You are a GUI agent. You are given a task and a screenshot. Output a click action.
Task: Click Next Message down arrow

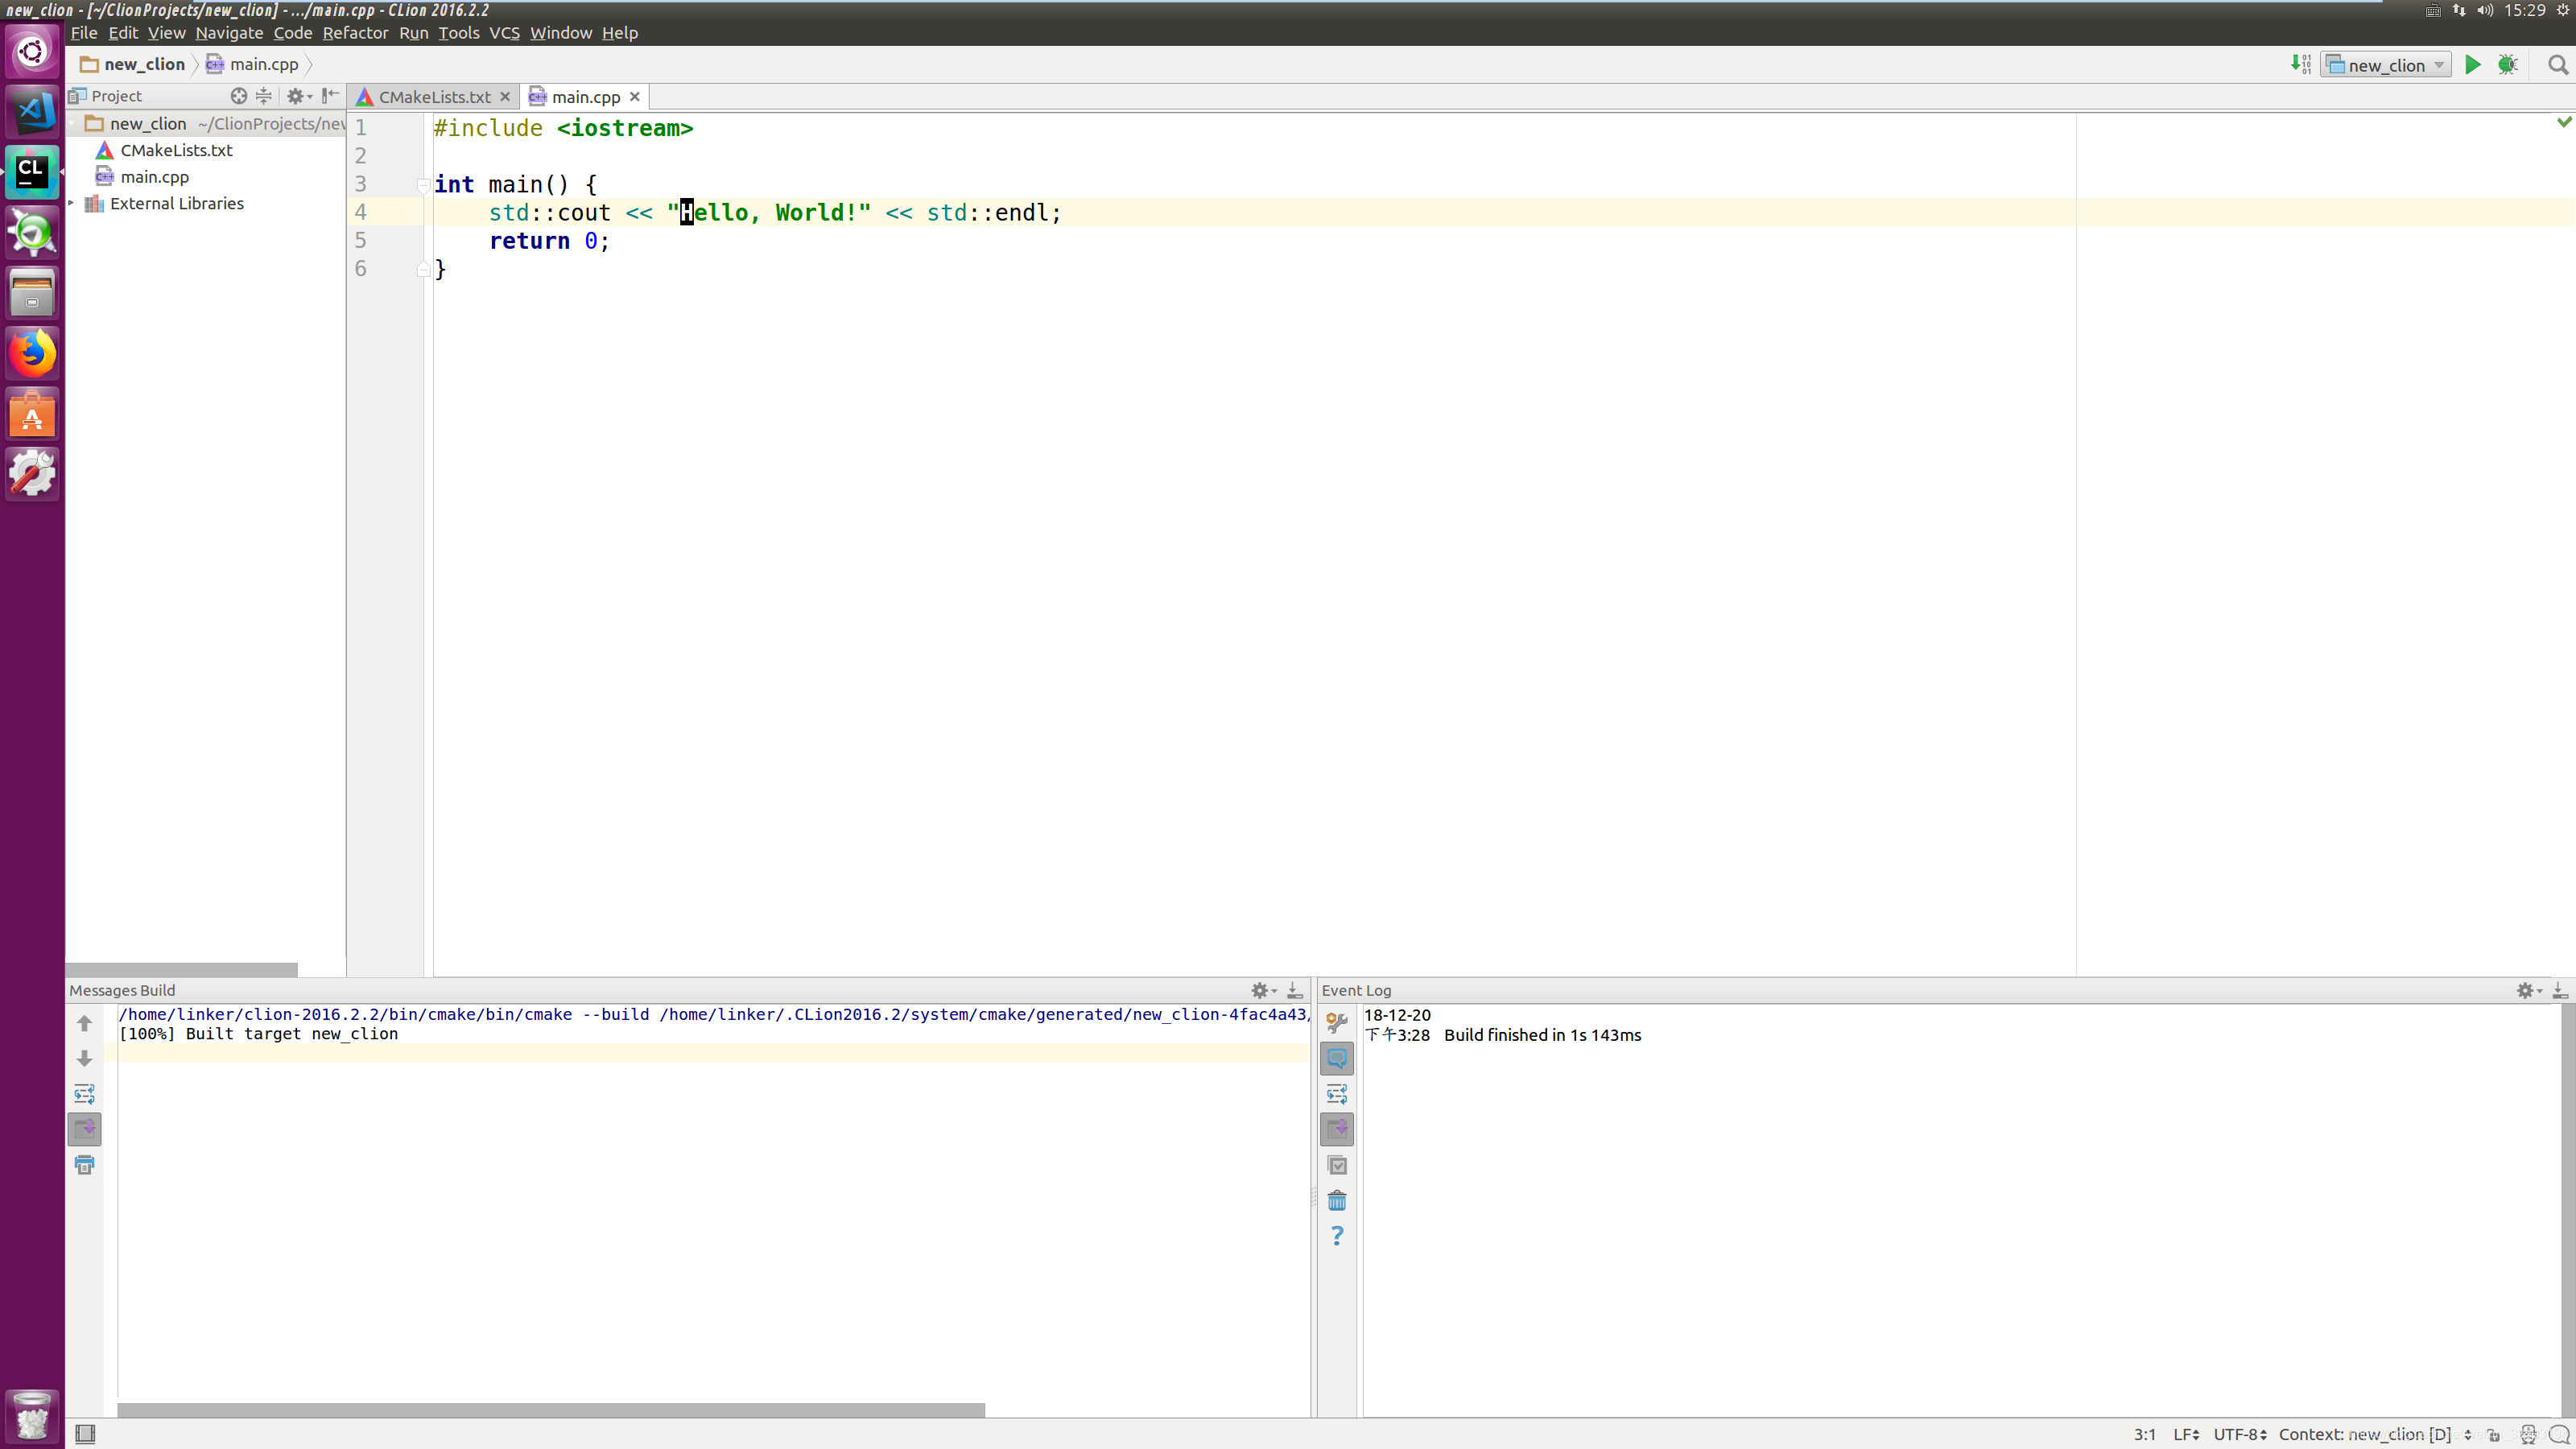(85, 1058)
